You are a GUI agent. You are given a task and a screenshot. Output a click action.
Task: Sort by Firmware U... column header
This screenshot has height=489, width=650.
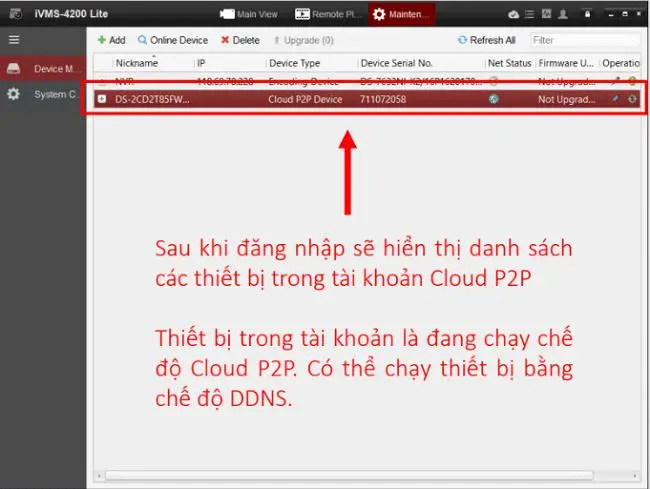pos(568,63)
